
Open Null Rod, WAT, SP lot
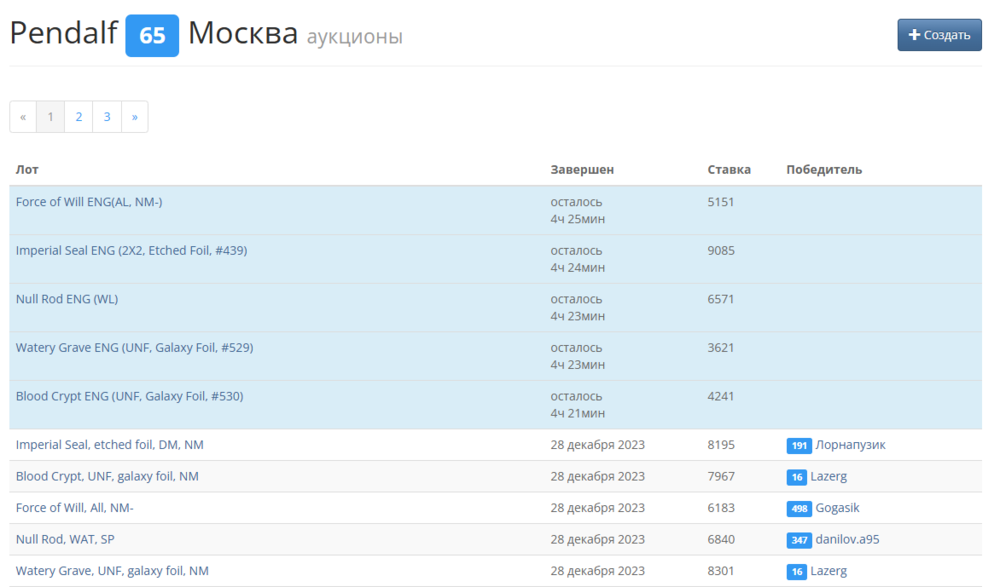[65, 540]
